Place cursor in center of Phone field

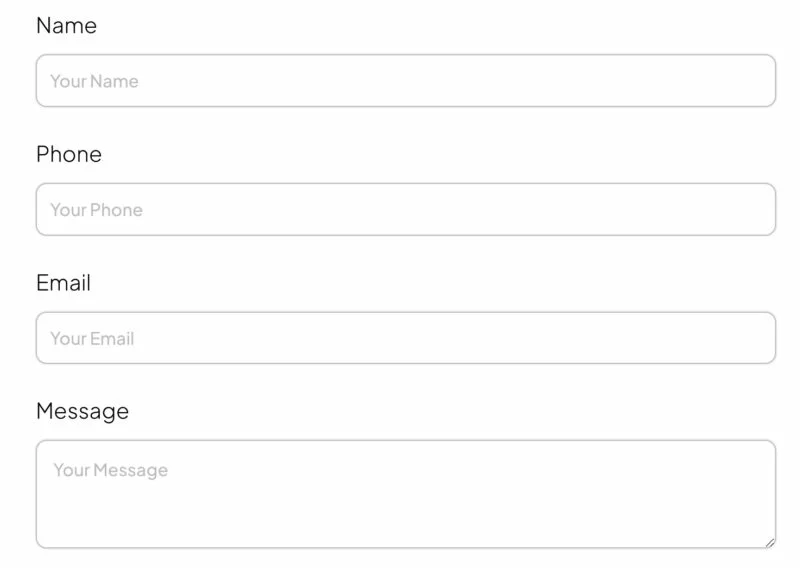click(x=406, y=210)
